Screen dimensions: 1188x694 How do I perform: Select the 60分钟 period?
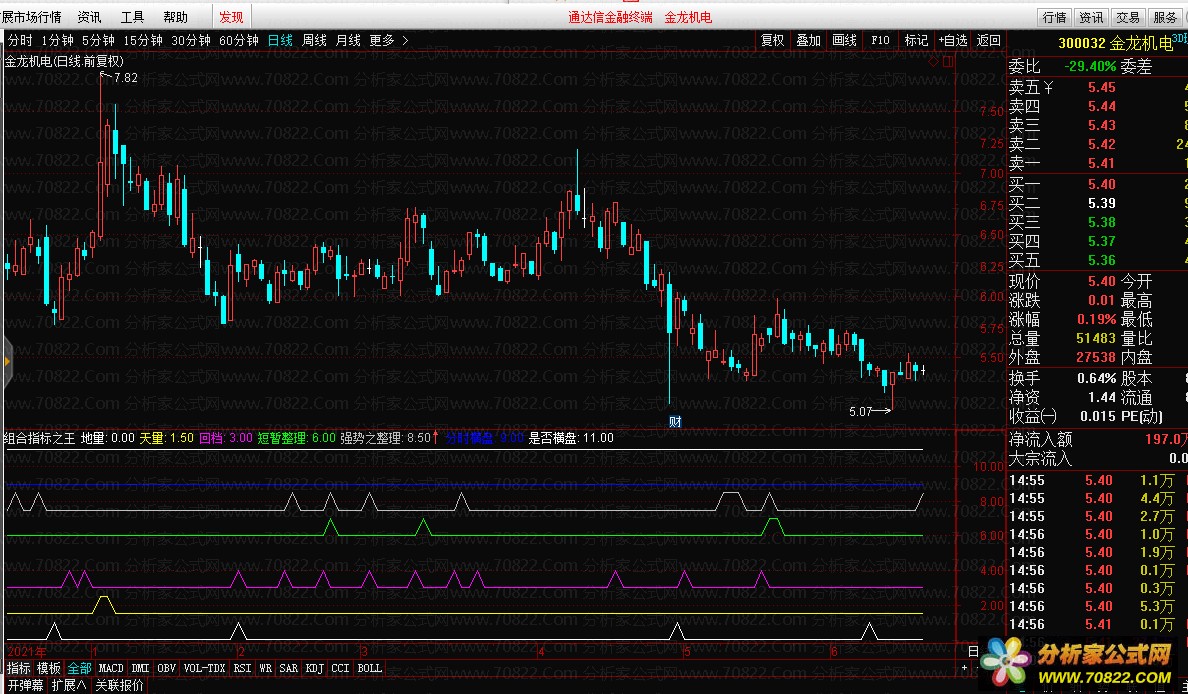pyautogui.click(x=239, y=40)
